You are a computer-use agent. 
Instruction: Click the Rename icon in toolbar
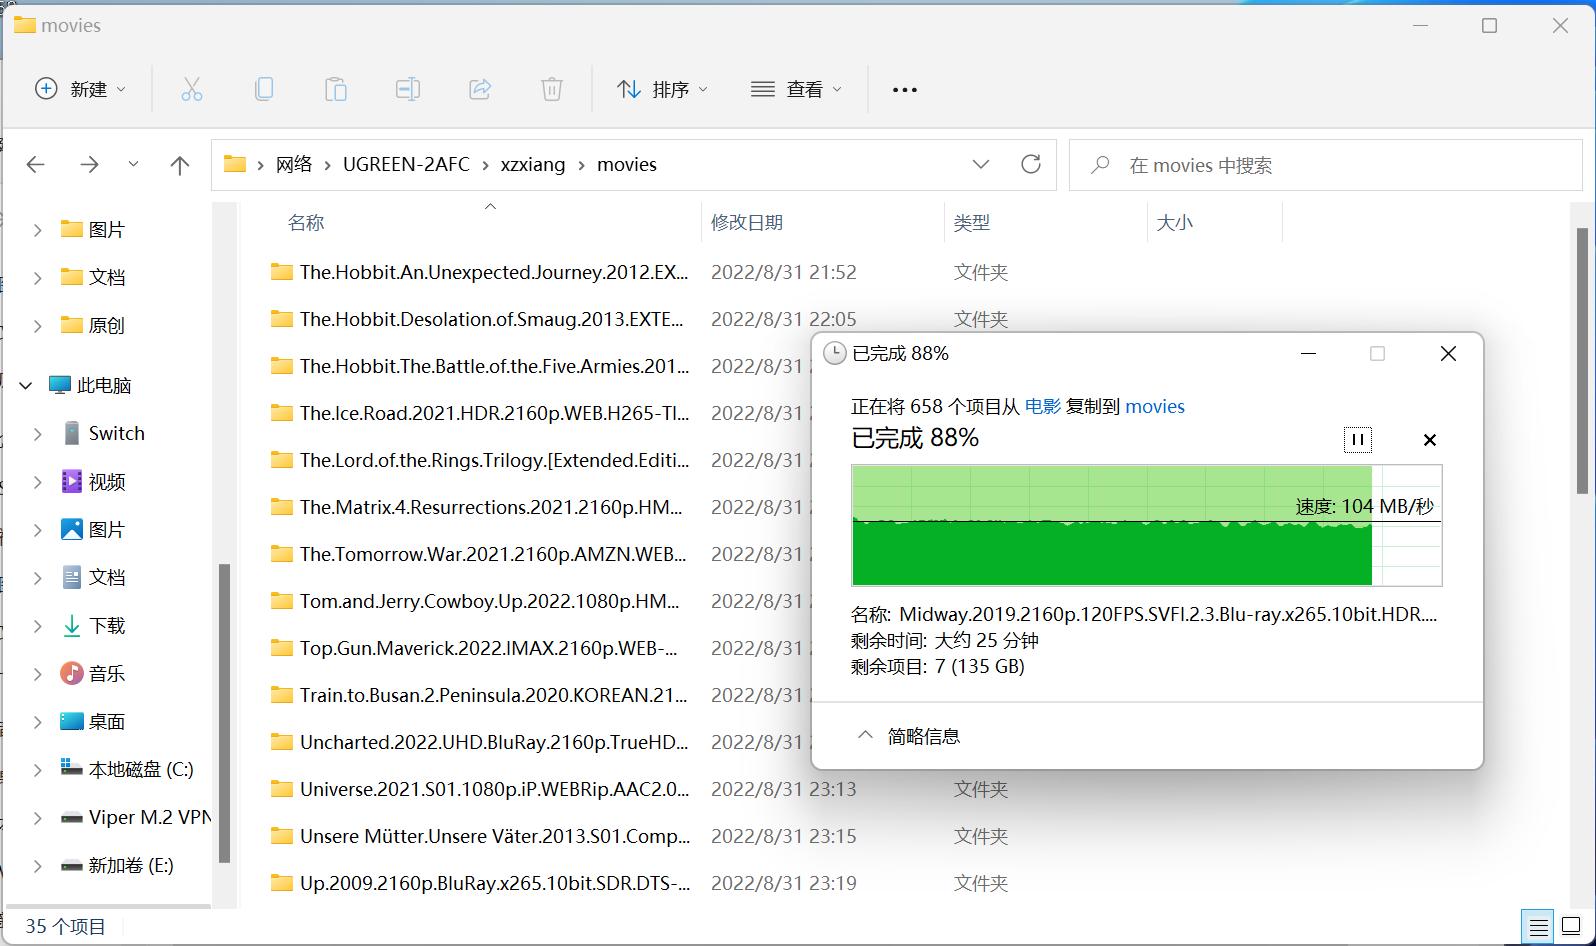(x=408, y=89)
